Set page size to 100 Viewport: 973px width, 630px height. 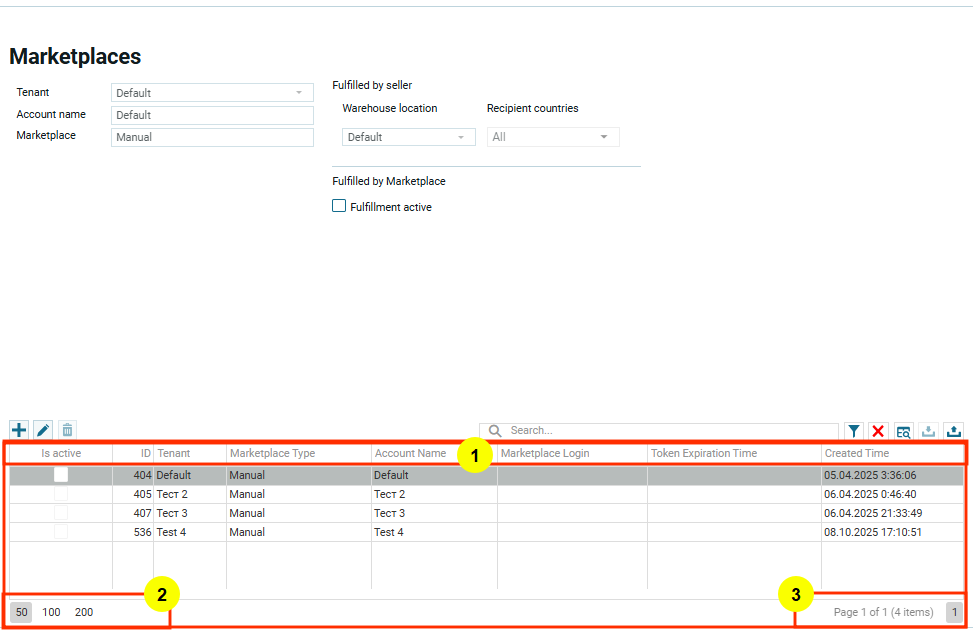coord(52,612)
